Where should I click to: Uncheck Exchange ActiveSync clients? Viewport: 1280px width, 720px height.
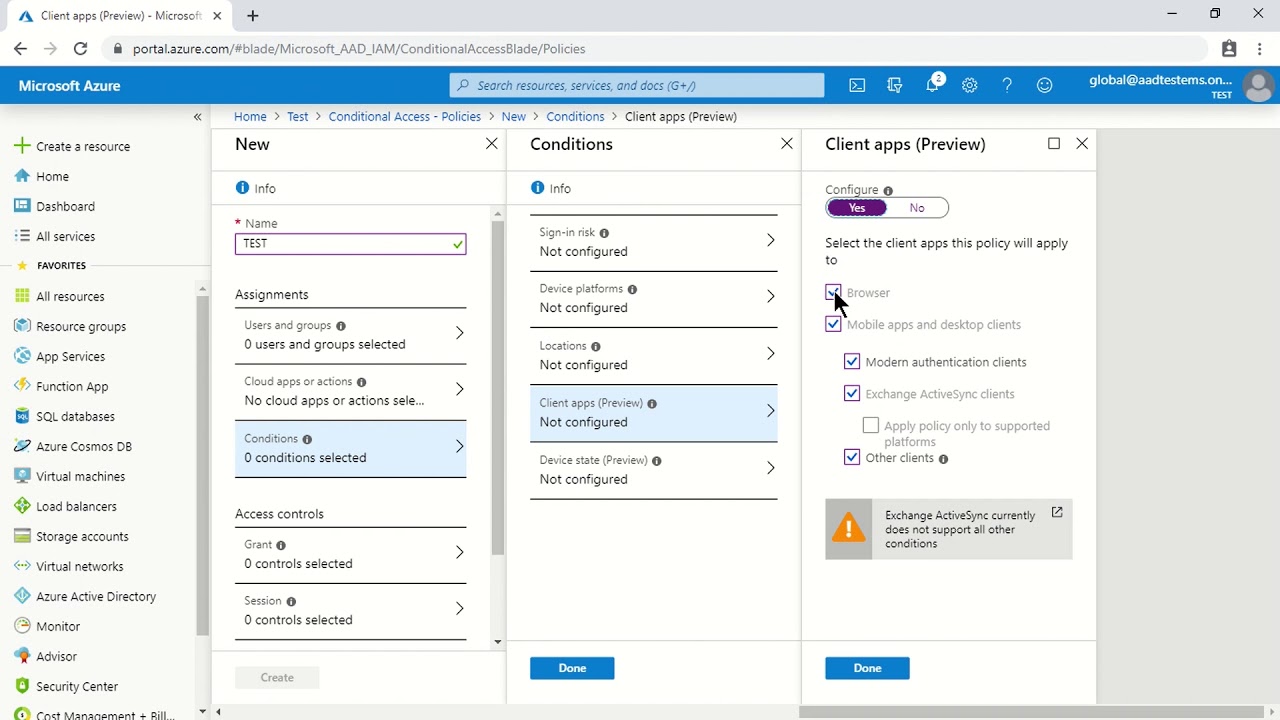click(x=852, y=394)
